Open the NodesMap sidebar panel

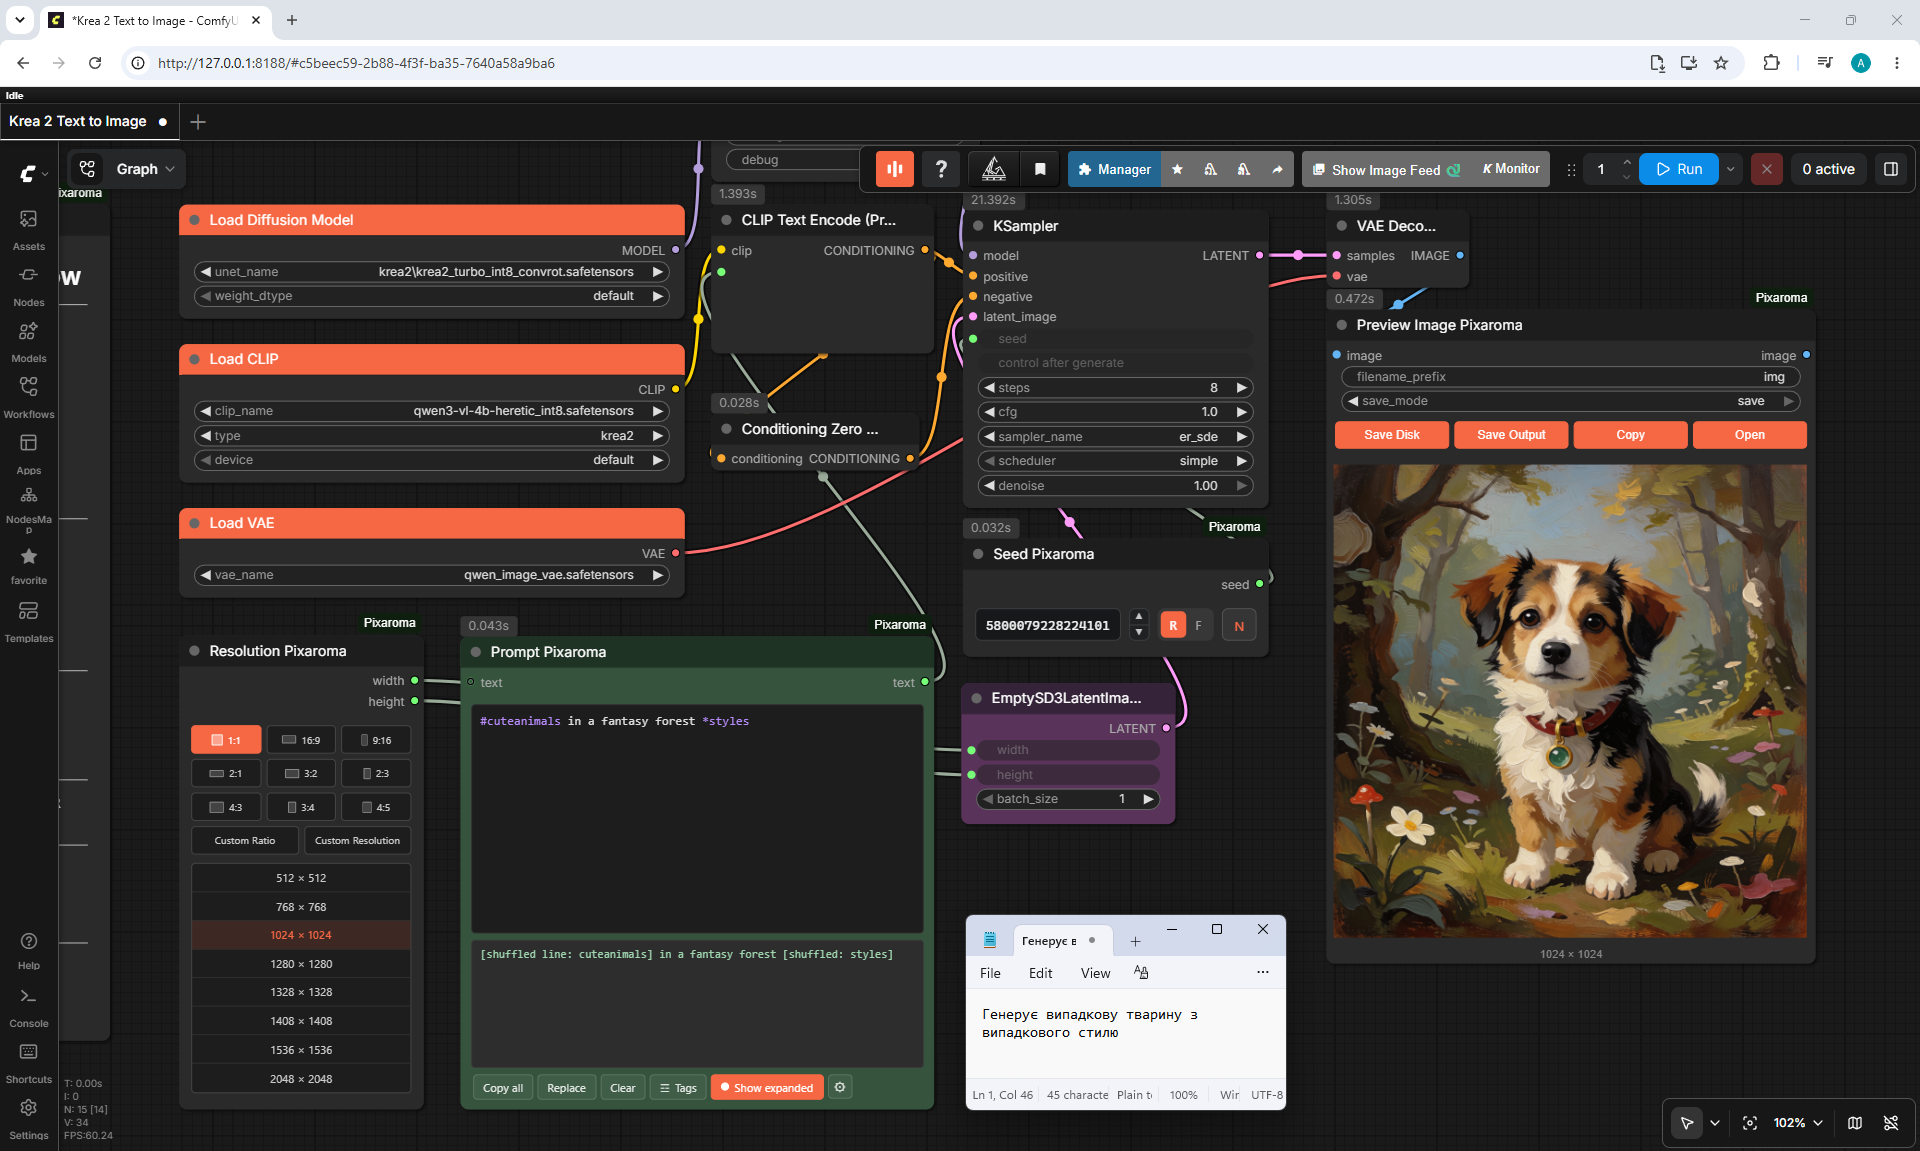pos(28,508)
